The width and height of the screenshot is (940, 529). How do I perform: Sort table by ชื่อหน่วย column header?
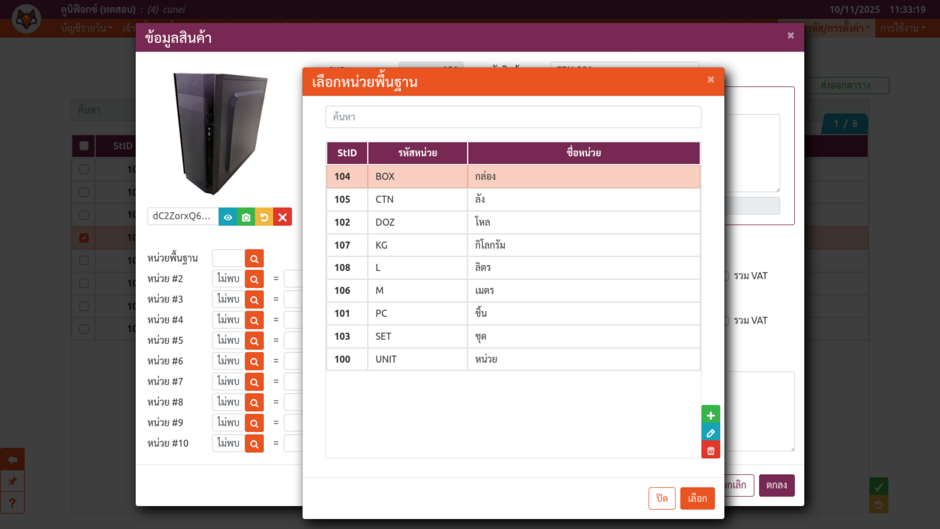tap(583, 153)
